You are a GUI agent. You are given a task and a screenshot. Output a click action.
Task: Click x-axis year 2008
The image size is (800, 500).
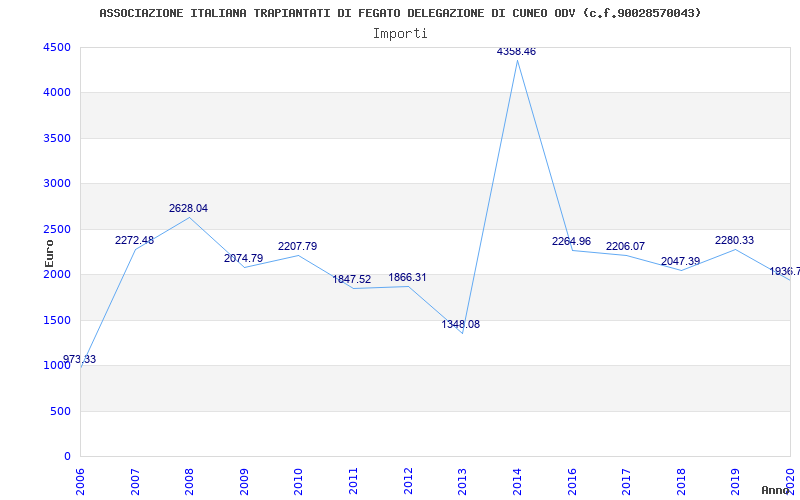(x=189, y=482)
